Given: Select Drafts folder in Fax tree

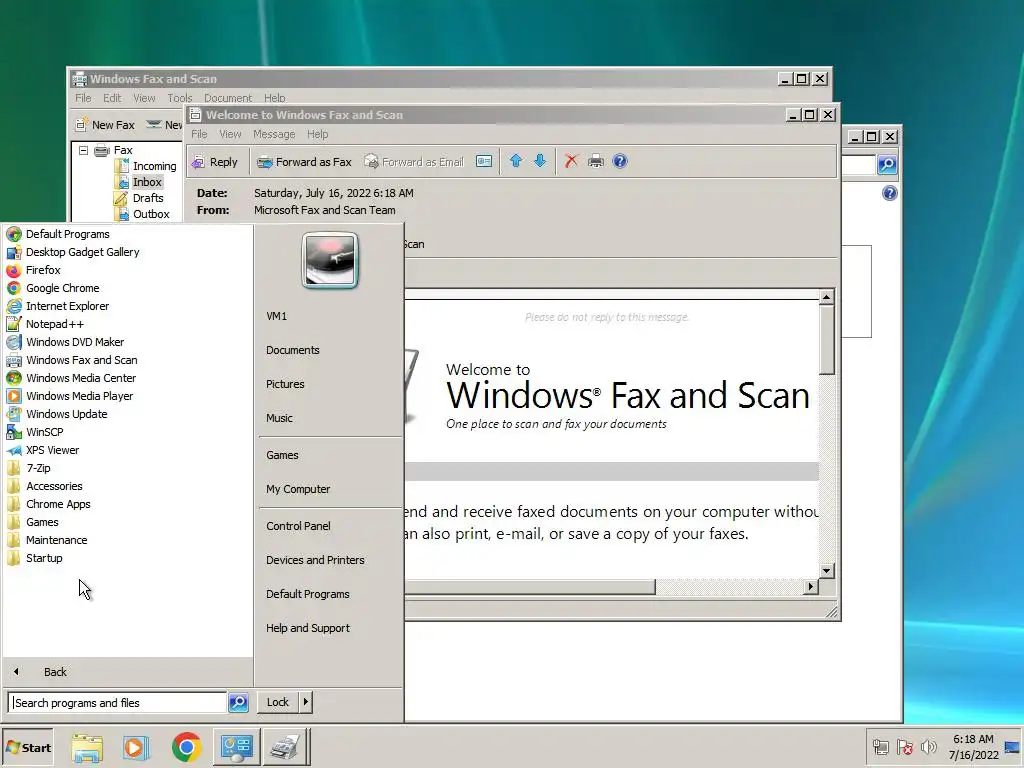Looking at the screenshot, I should tap(140, 198).
